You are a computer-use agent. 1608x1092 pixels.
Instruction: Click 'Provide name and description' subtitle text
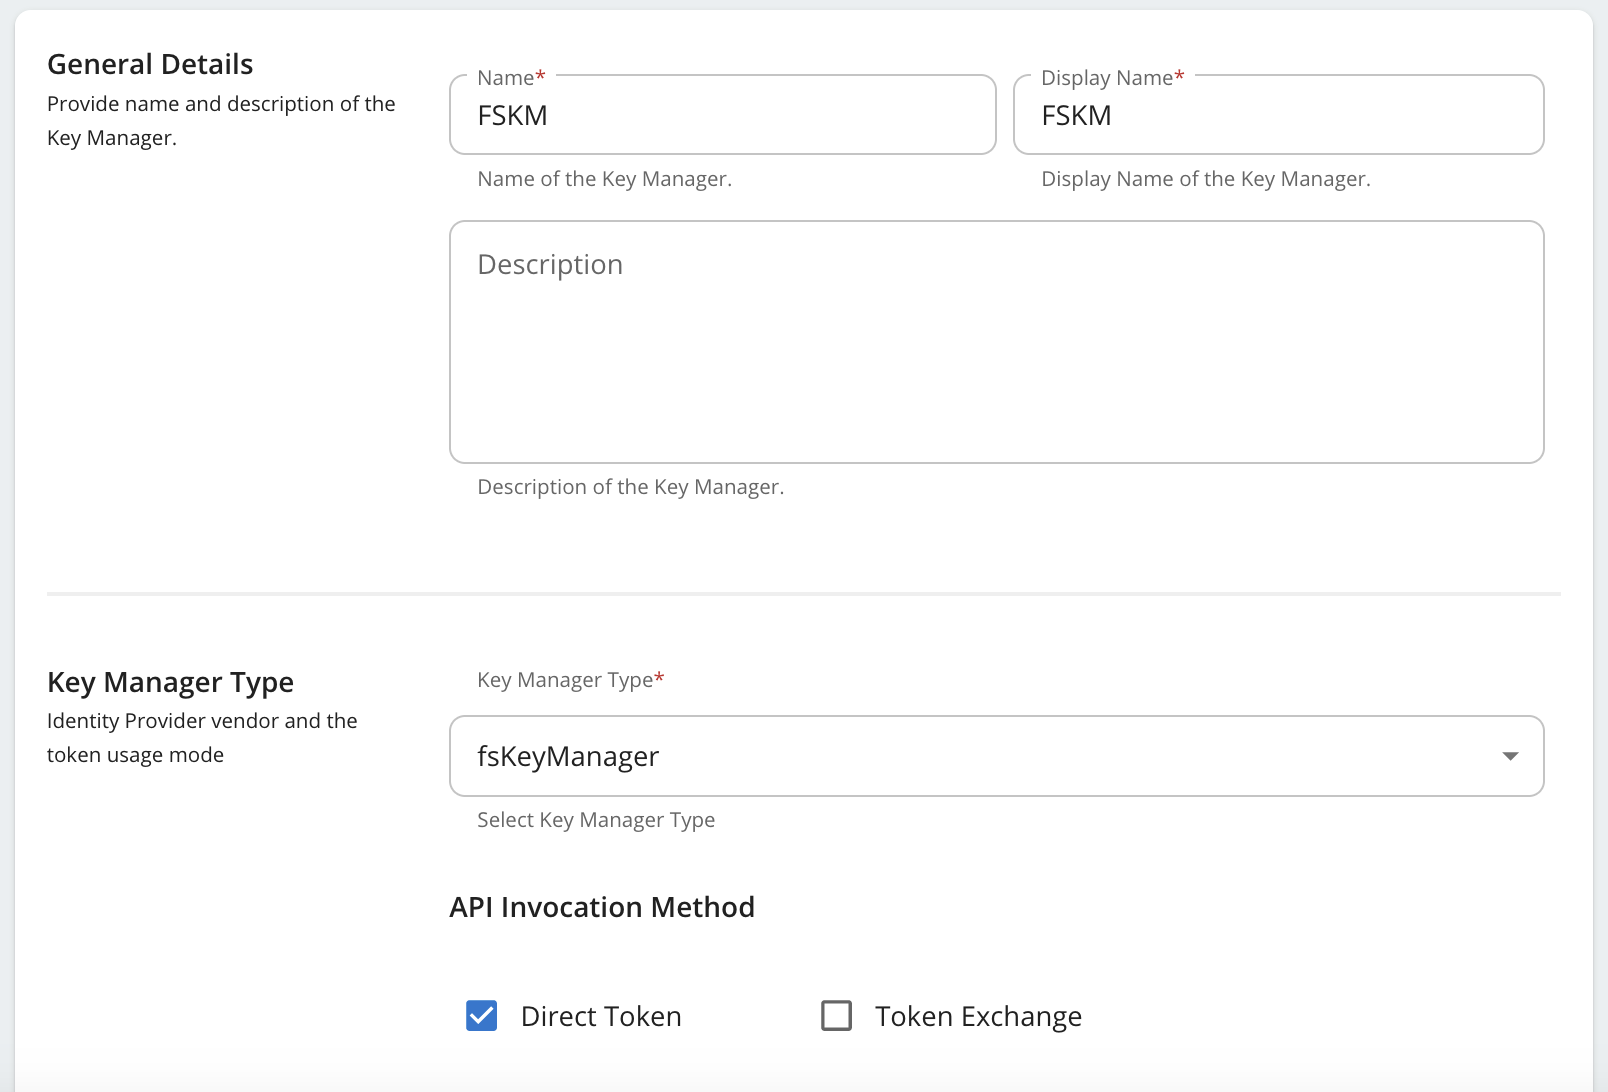pyautogui.click(x=221, y=121)
